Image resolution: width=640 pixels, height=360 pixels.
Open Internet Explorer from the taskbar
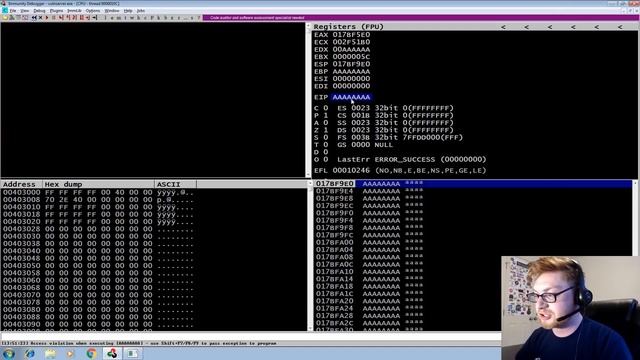29,353
